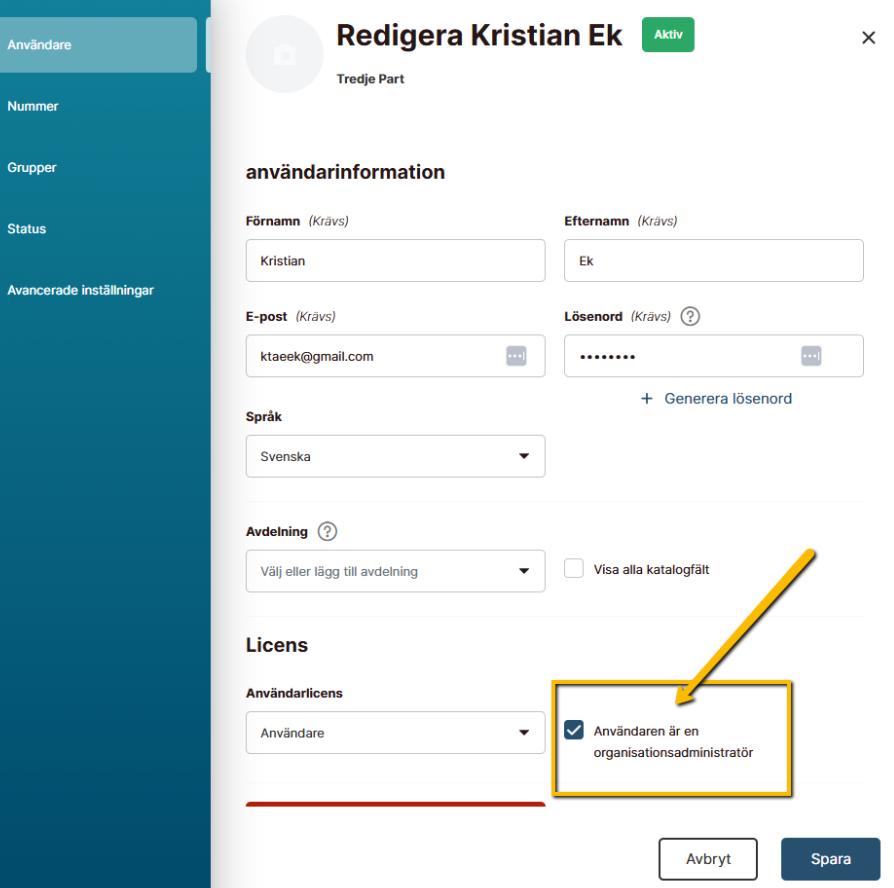Click the Avdelning help question mark icon
894x888 pixels.
[x=327, y=531]
